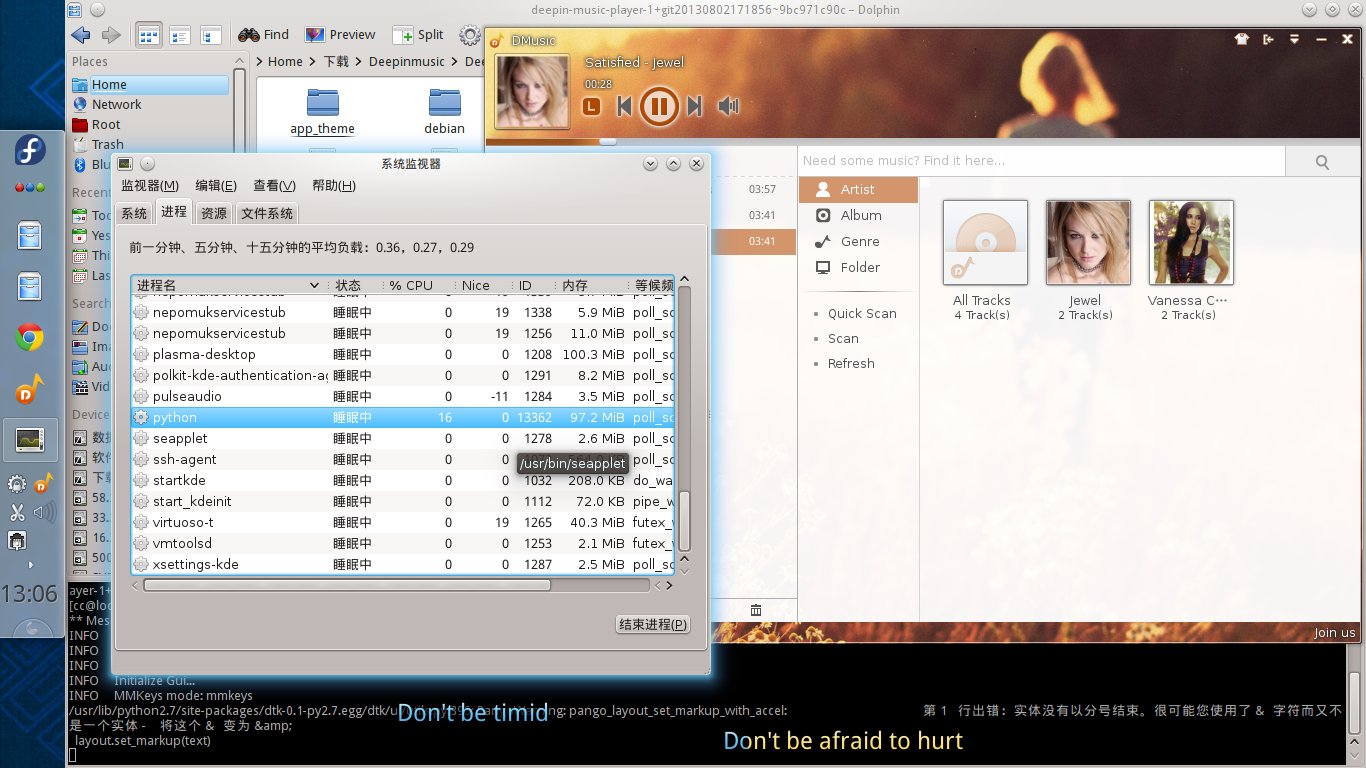Viewport: 1366px width, 768px height.
Task: Open the Jewel artist card
Action: point(1088,260)
